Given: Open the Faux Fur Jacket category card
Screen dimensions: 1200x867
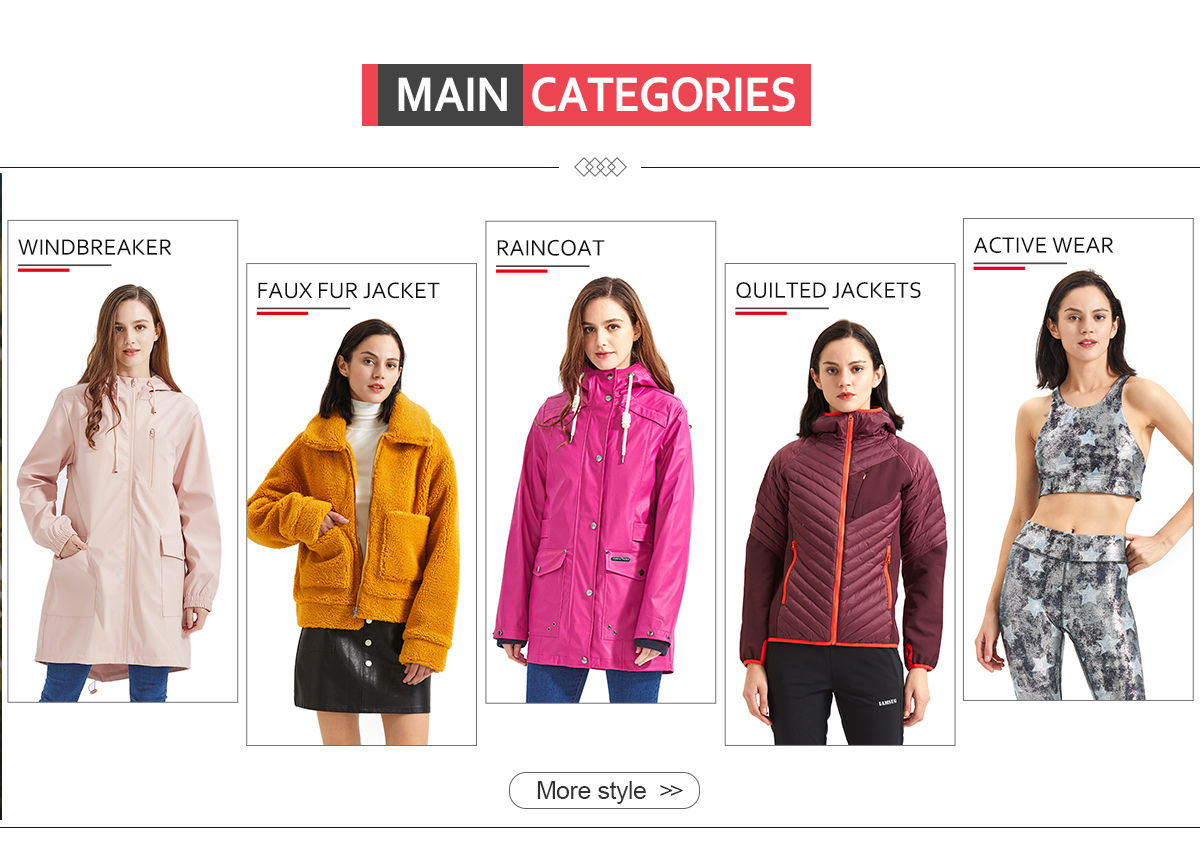Looking at the screenshot, I should click(361, 504).
